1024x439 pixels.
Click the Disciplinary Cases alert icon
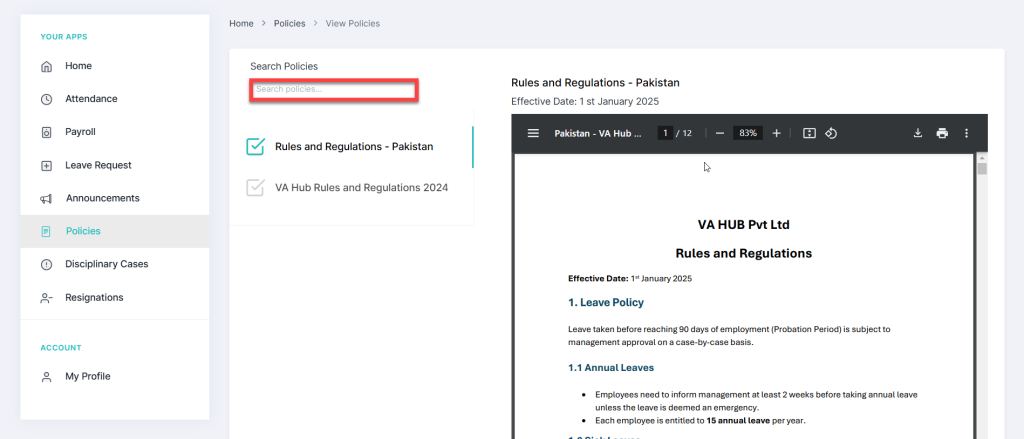click(x=46, y=265)
